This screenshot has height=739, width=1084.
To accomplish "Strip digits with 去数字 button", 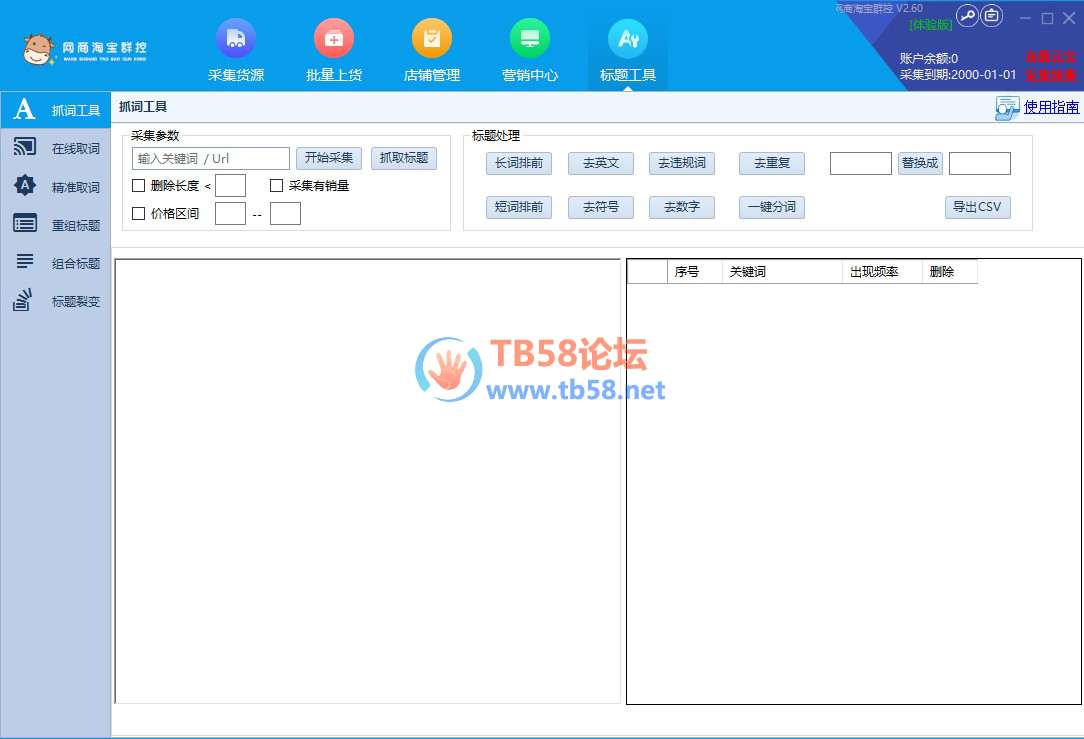I will coord(682,207).
